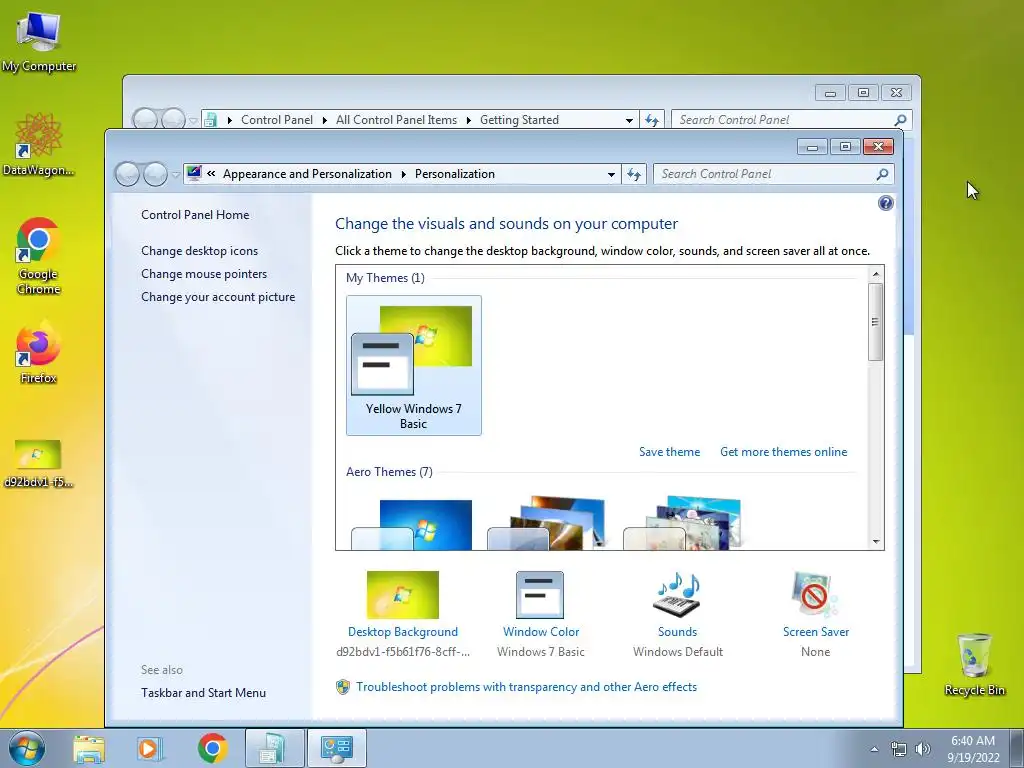The height and width of the screenshot is (768, 1024).
Task: Click the clock showing 6:40 AM
Action: 973,749
